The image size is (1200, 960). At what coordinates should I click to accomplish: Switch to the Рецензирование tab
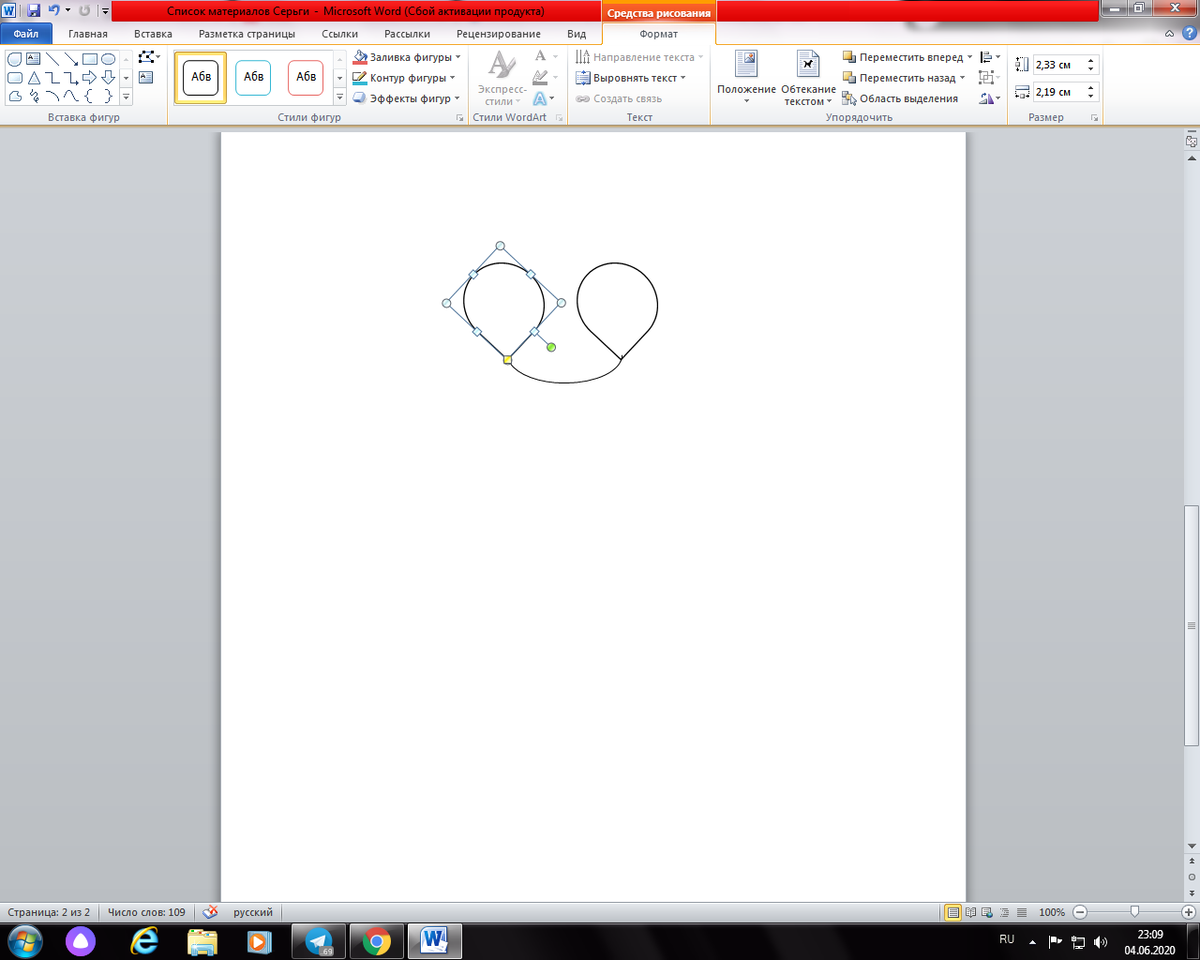tap(498, 33)
